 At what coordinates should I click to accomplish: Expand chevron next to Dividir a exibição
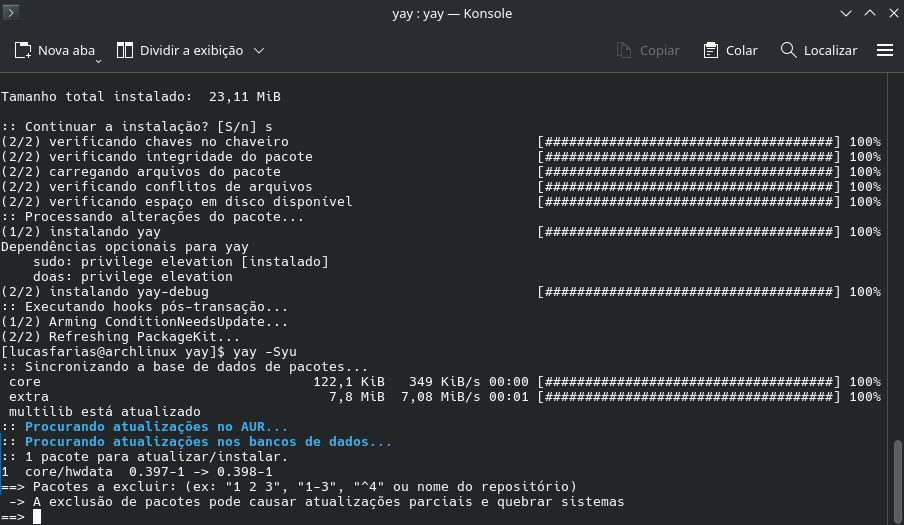[x=259, y=50]
